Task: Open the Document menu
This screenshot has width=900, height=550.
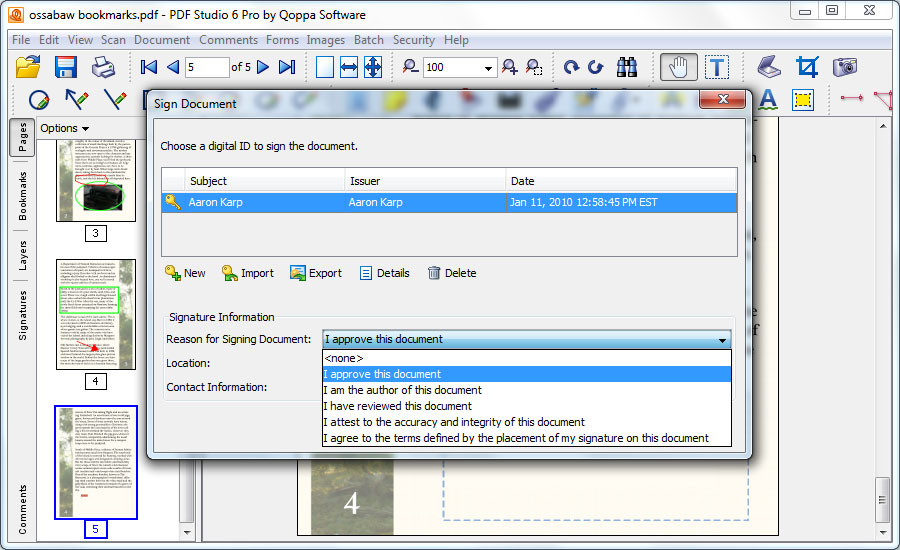Action: click(162, 40)
